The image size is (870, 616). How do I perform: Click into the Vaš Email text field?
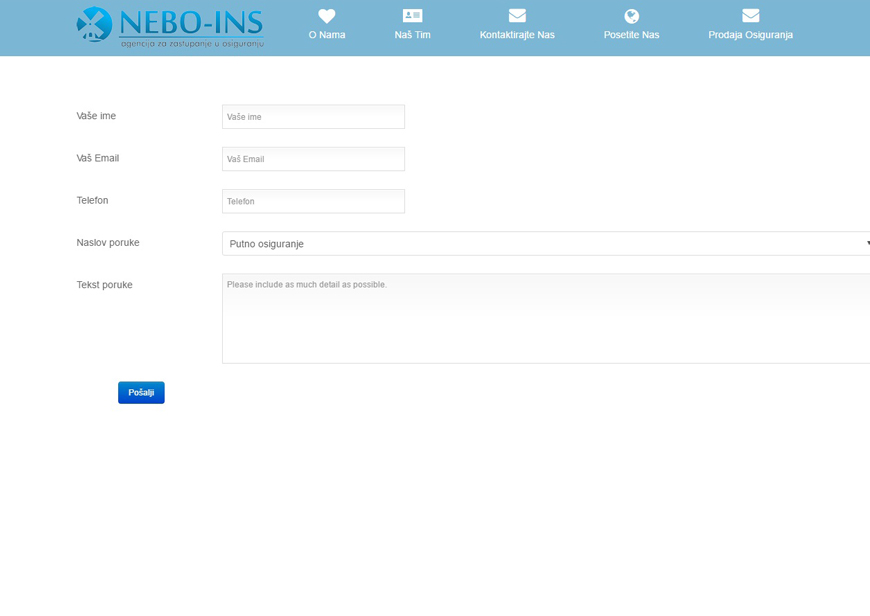(313, 159)
